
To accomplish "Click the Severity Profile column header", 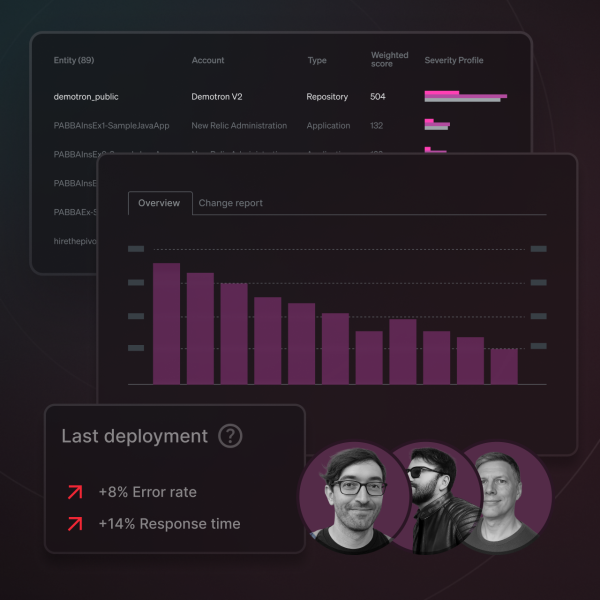I will coord(453,61).
